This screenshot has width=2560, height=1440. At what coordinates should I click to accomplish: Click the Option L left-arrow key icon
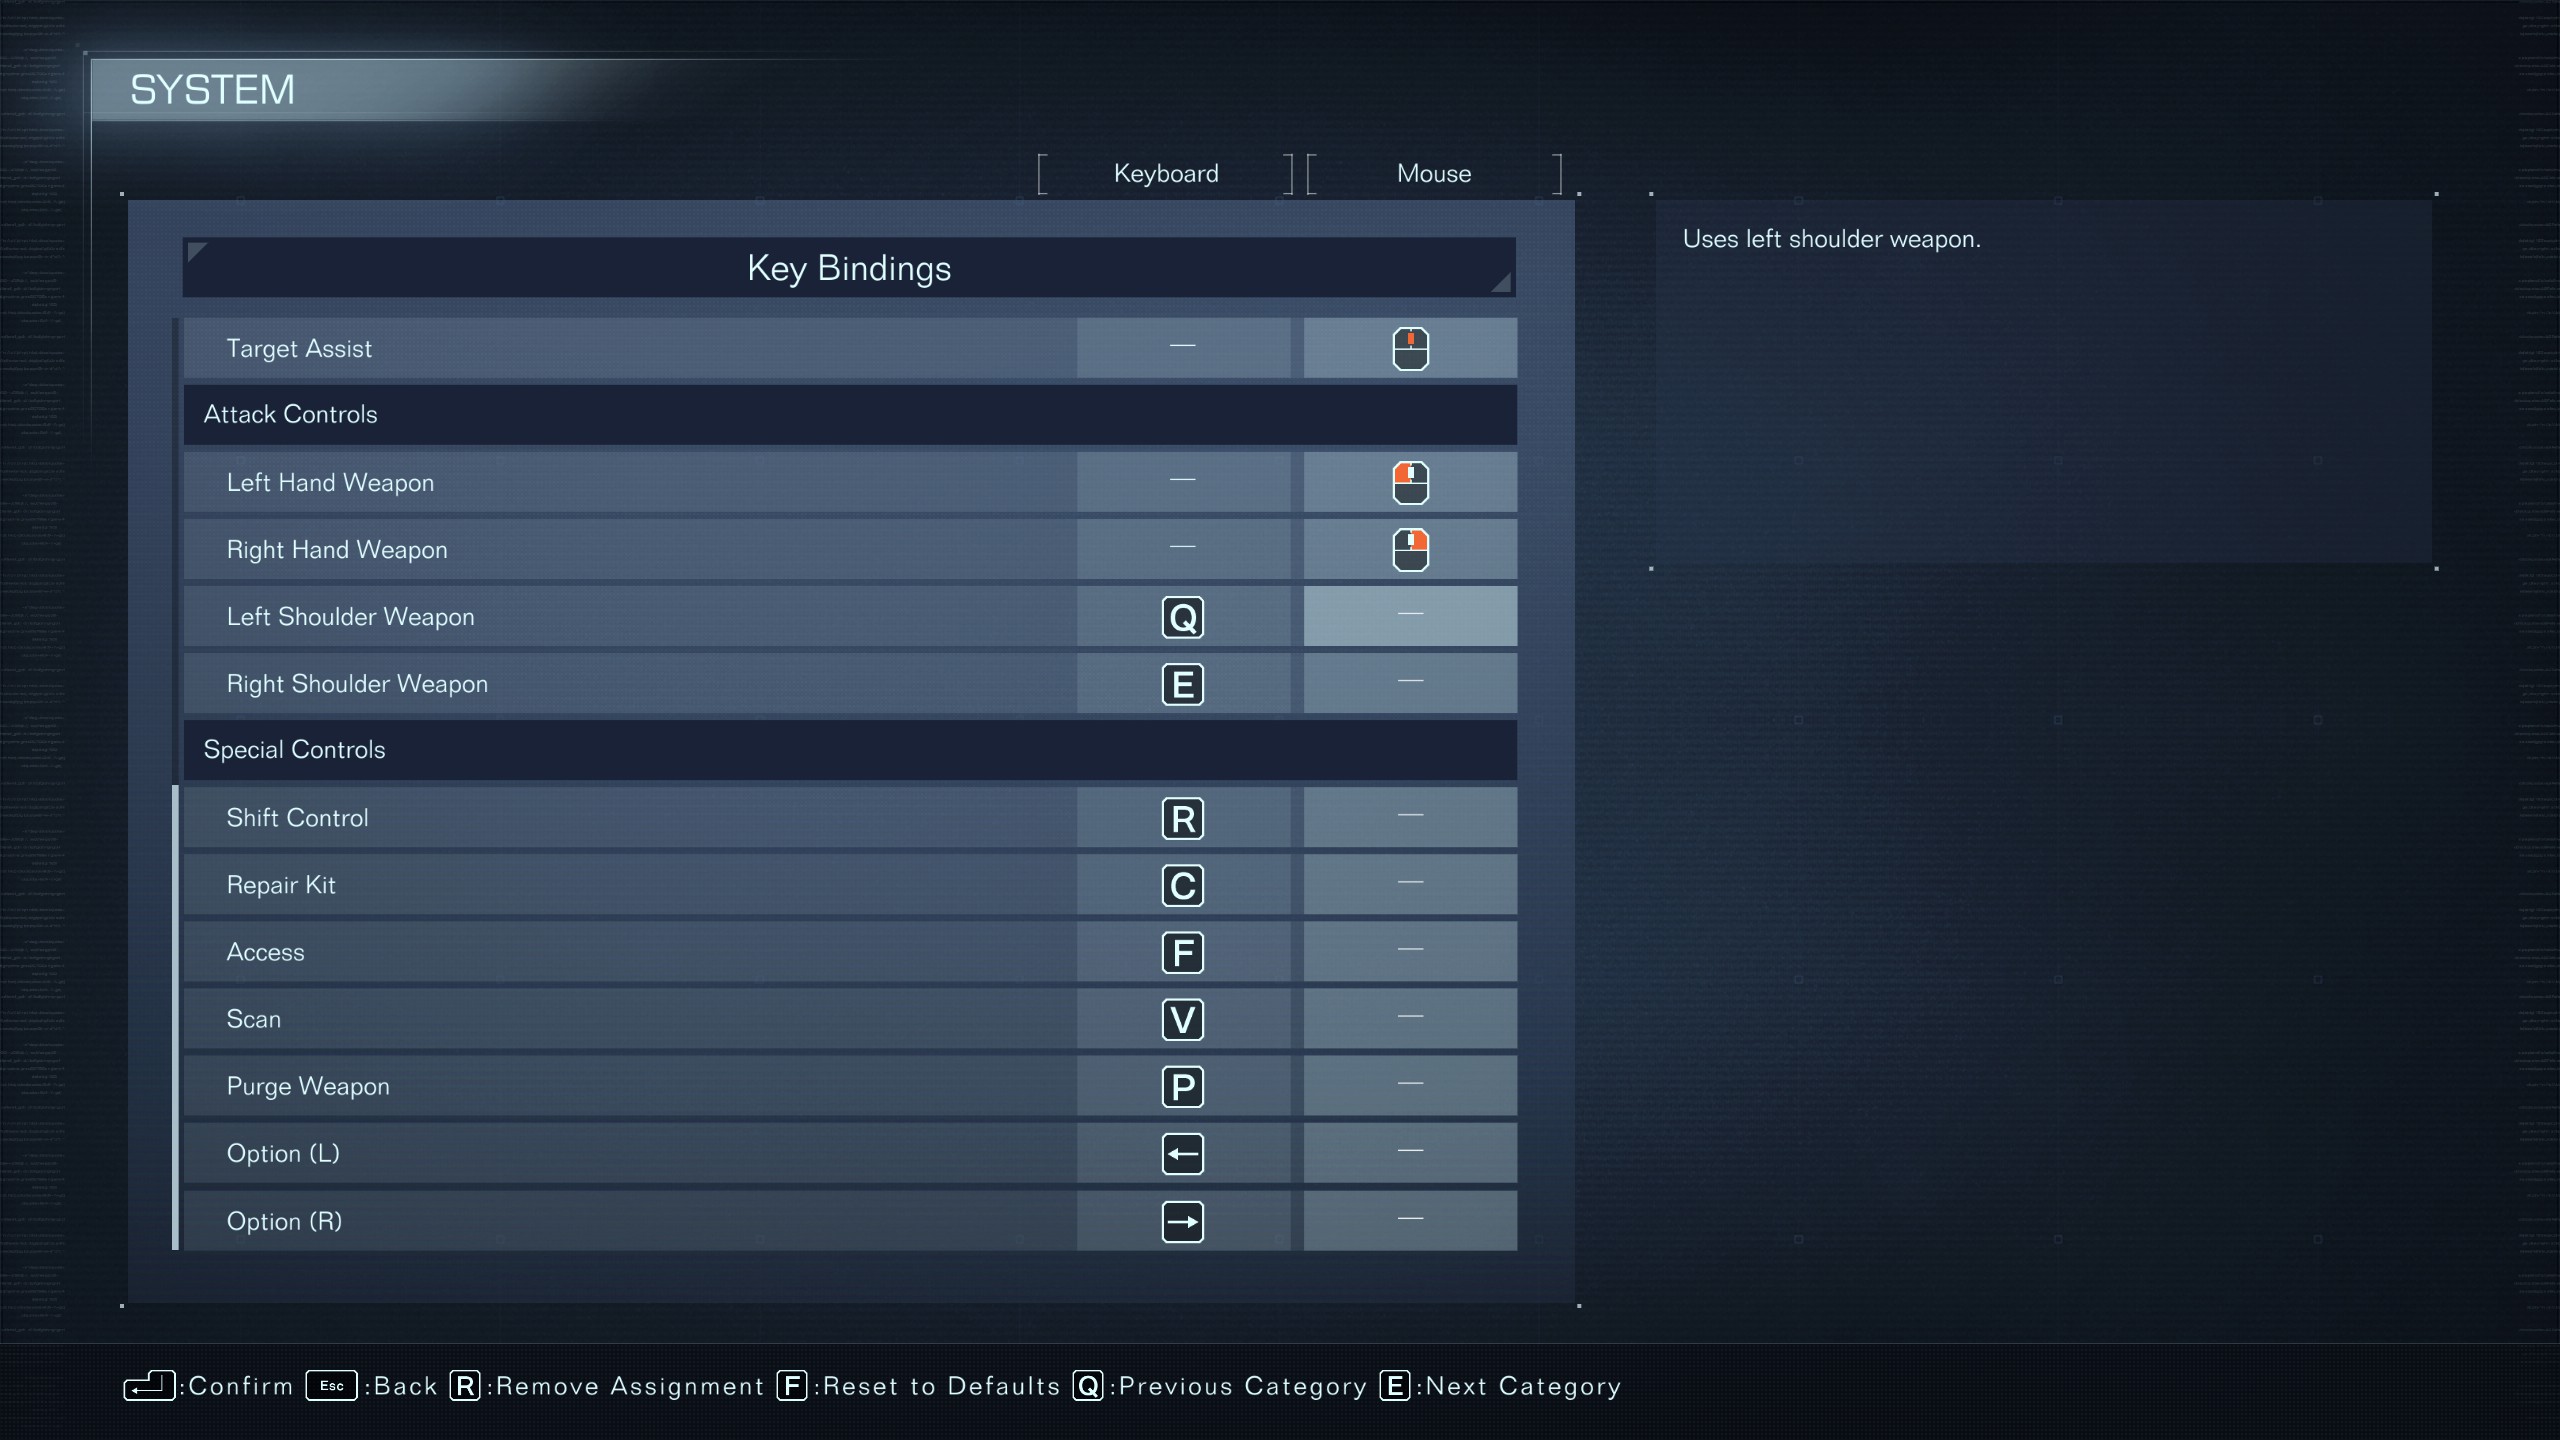pyautogui.click(x=1180, y=1152)
